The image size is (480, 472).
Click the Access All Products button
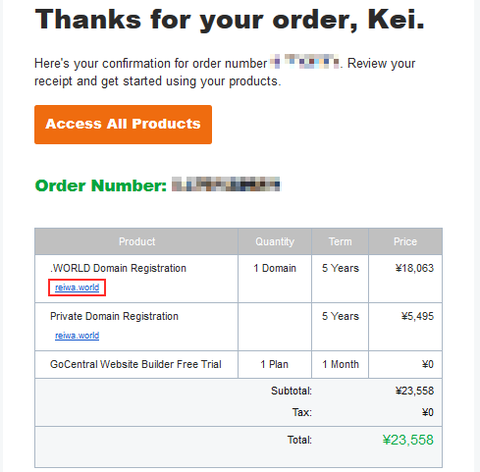pyautogui.click(x=123, y=124)
